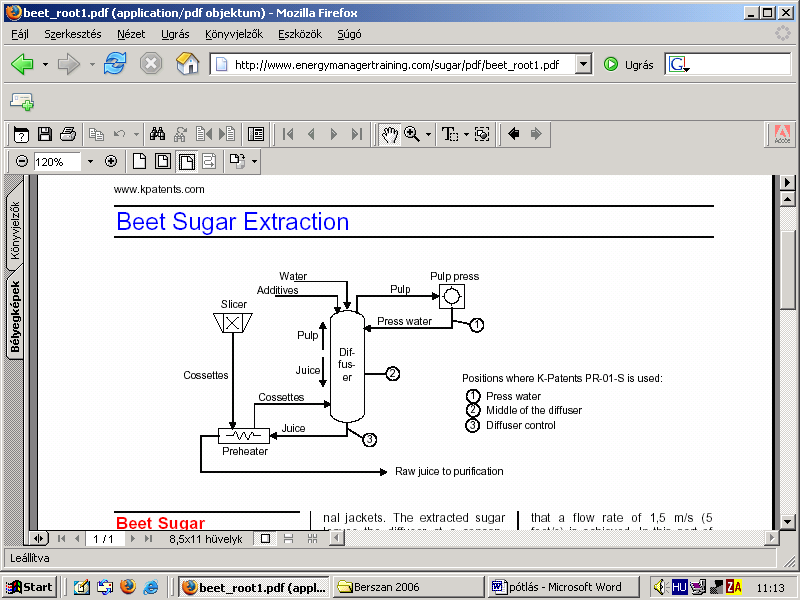
Task: Click the rotate pages icon
Action: pyautogui.click(x=237, y=162)
